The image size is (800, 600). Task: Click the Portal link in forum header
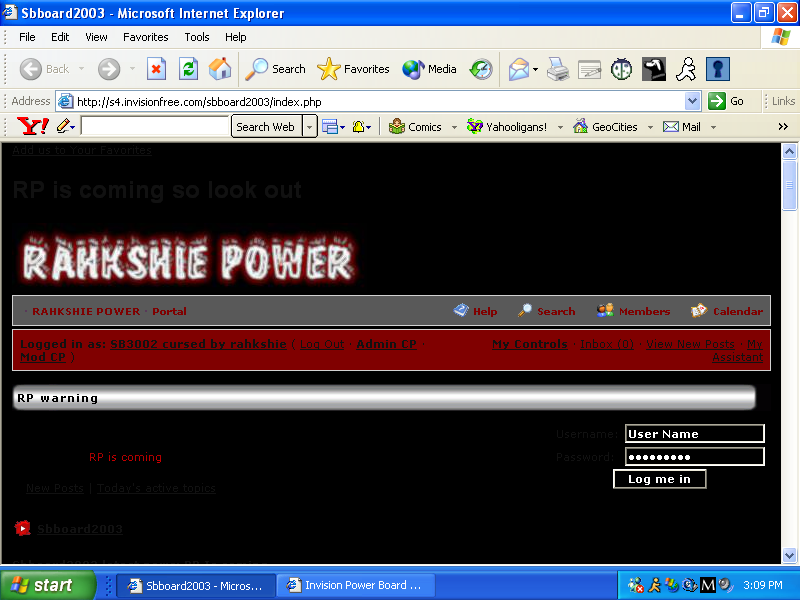pyautogui.click(x=169, y=311)
